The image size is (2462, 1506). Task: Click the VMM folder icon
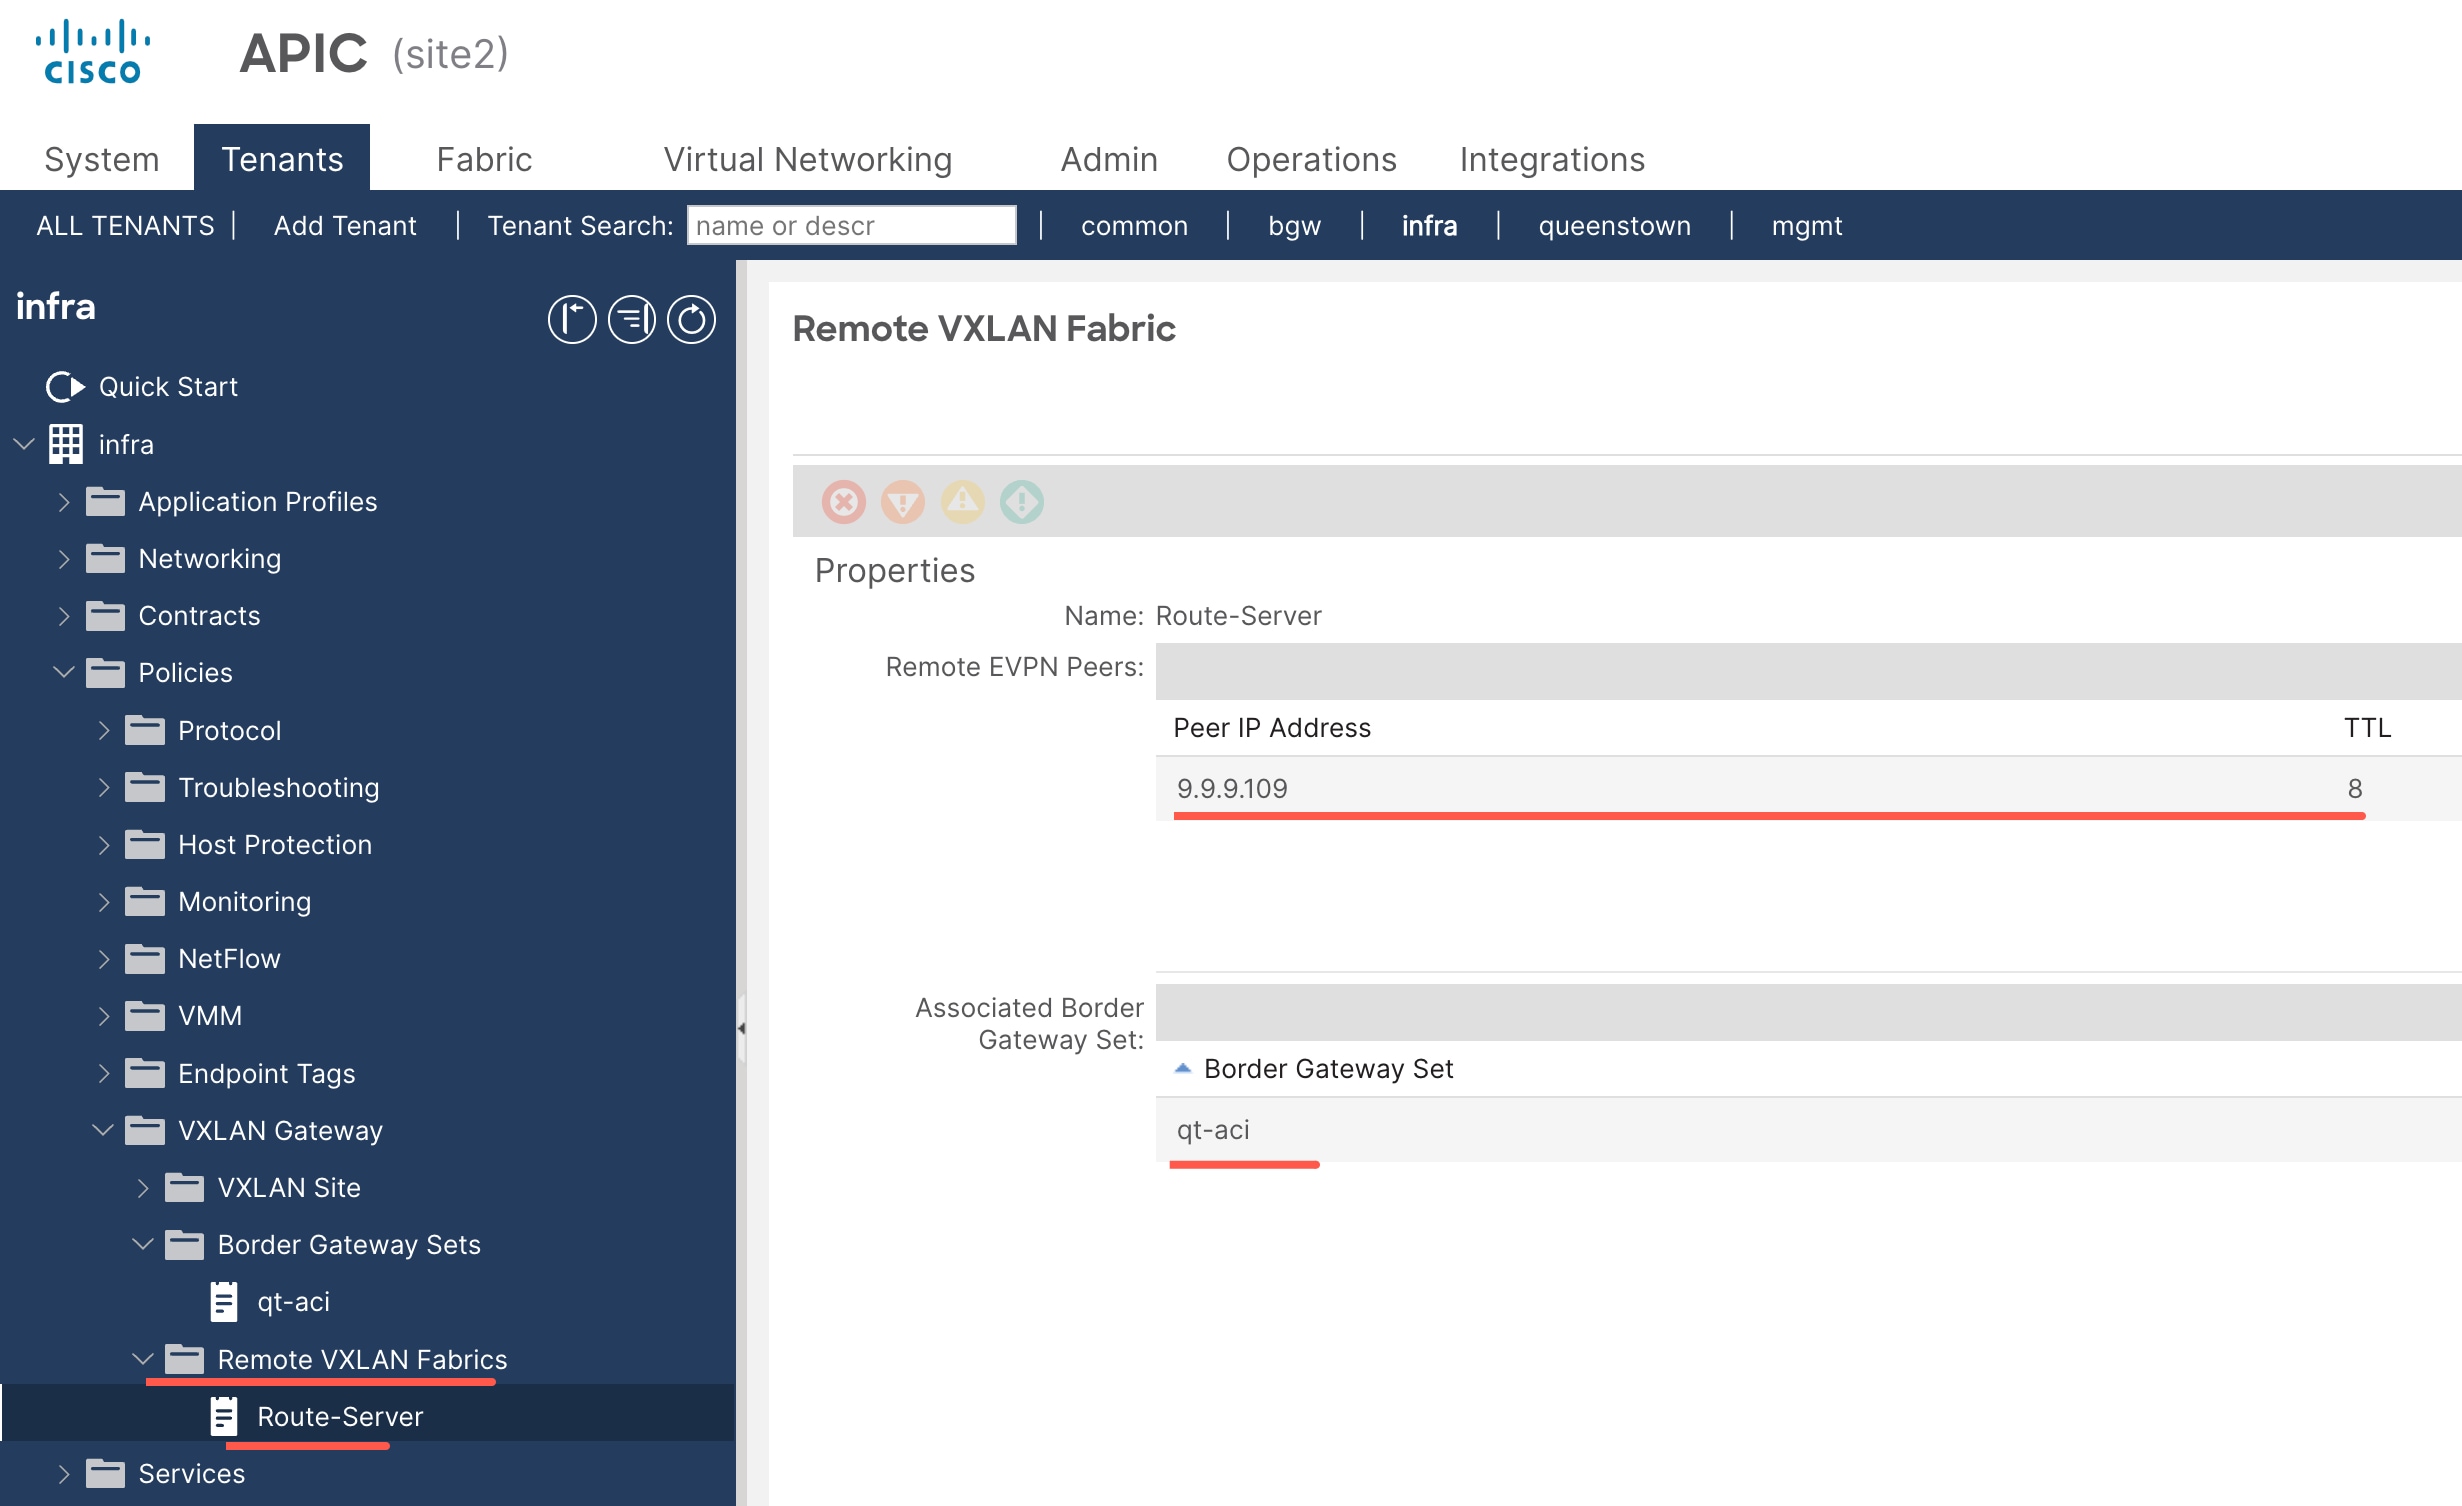pos(145,1015)
